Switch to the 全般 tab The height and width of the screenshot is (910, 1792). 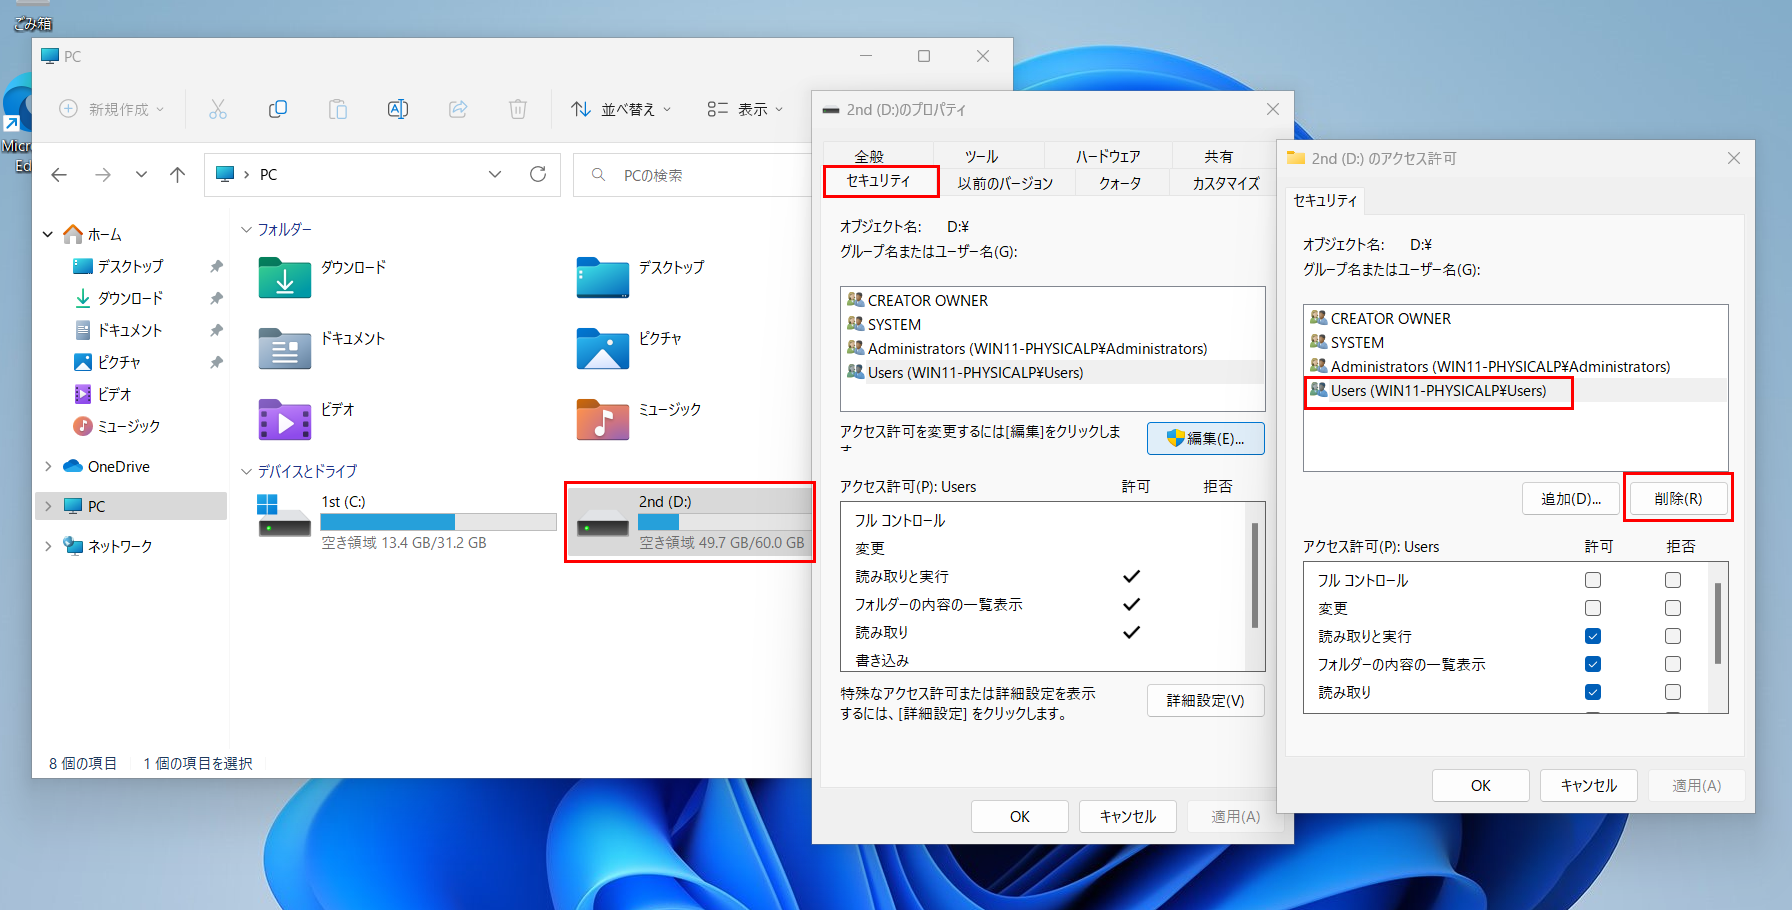[x=869, y=156]
